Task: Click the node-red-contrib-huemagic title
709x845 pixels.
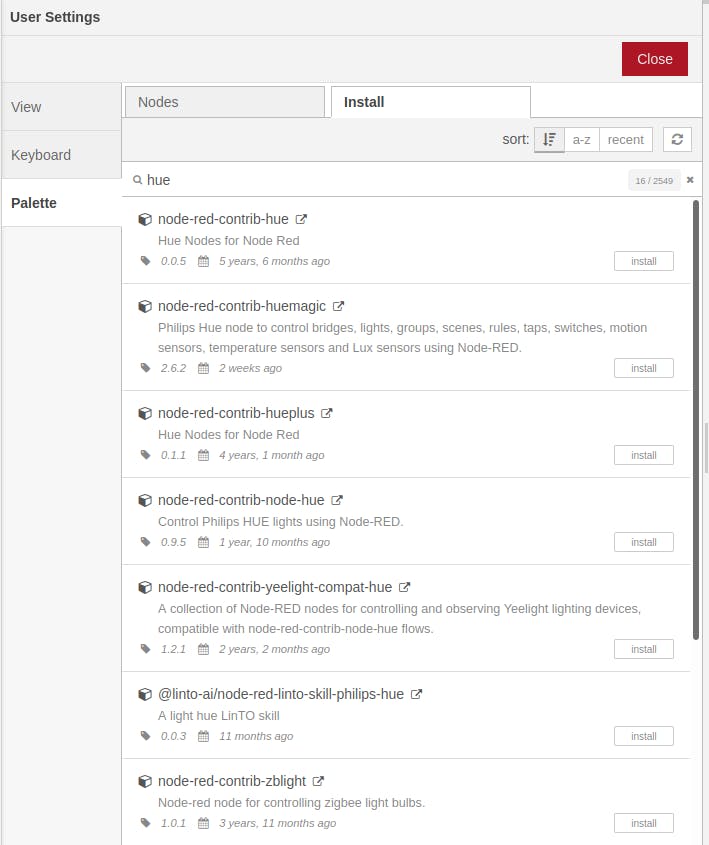Action: click(x=242, y=306)
